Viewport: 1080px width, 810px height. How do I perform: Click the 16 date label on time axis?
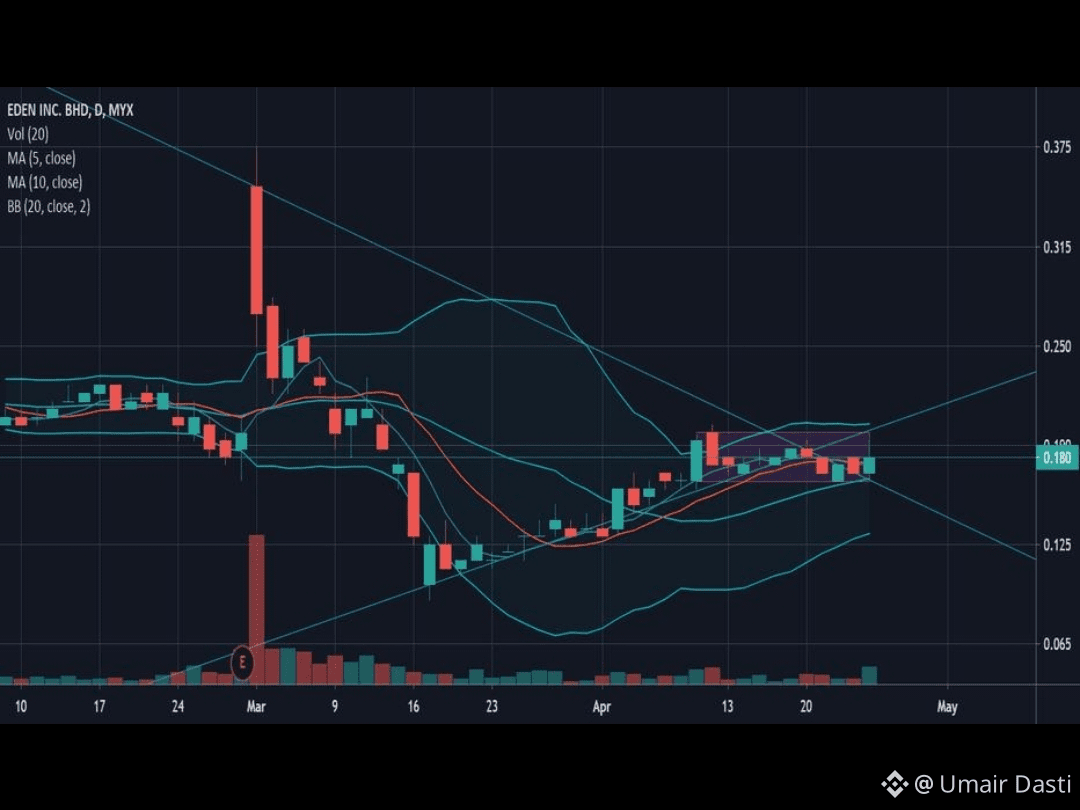click(413, 707)
